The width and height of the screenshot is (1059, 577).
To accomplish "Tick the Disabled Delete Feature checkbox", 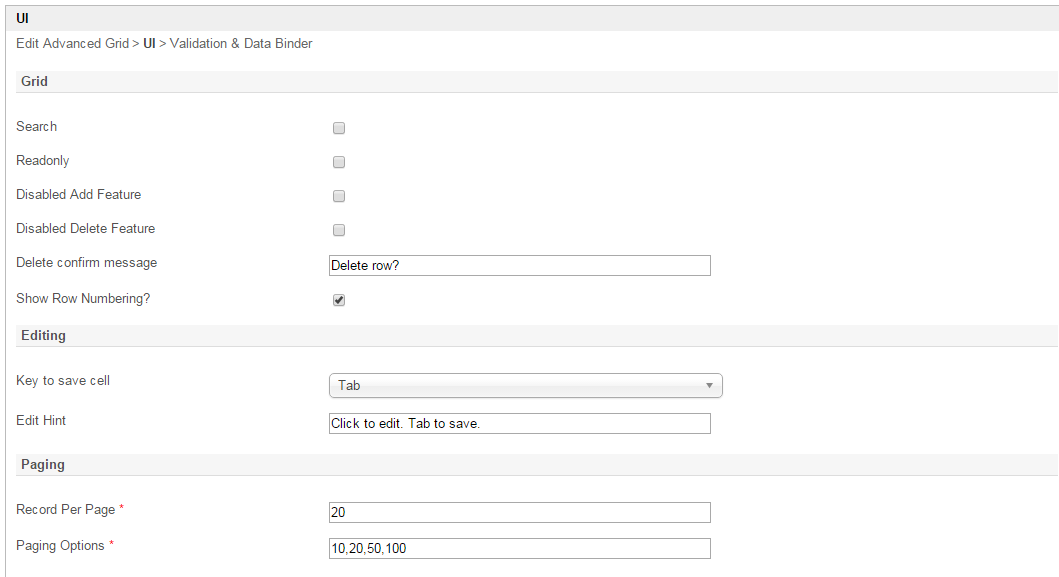I will click(x=339, y=230).
